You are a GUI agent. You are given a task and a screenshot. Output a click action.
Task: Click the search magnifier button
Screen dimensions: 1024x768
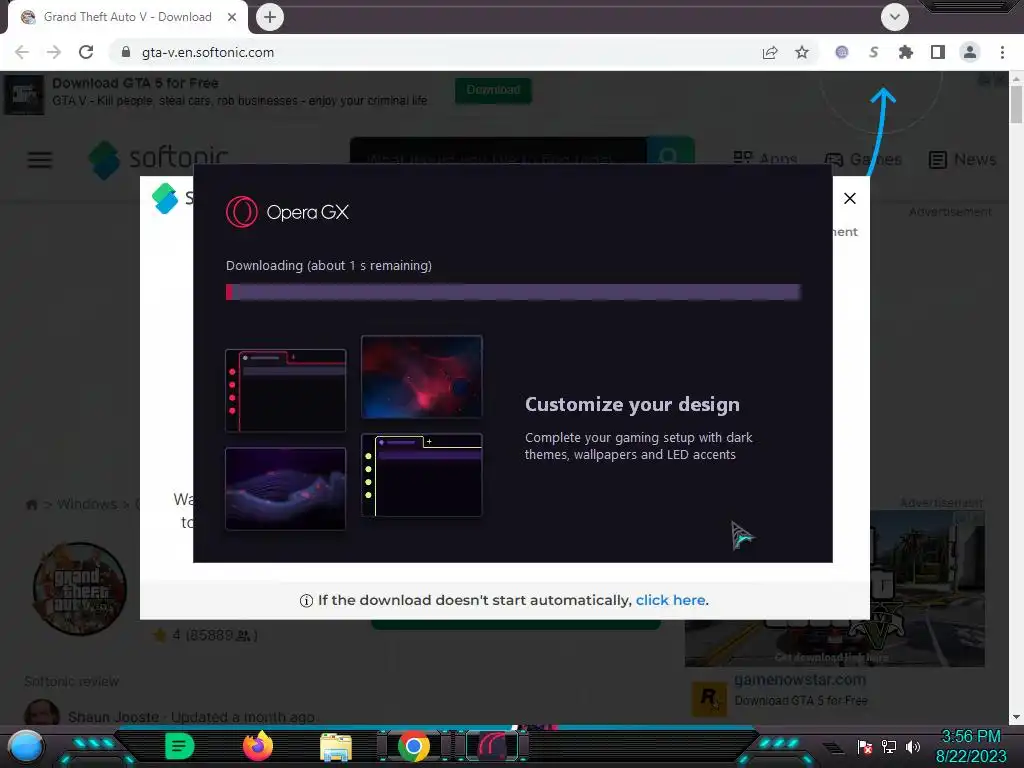pos(670,156)
